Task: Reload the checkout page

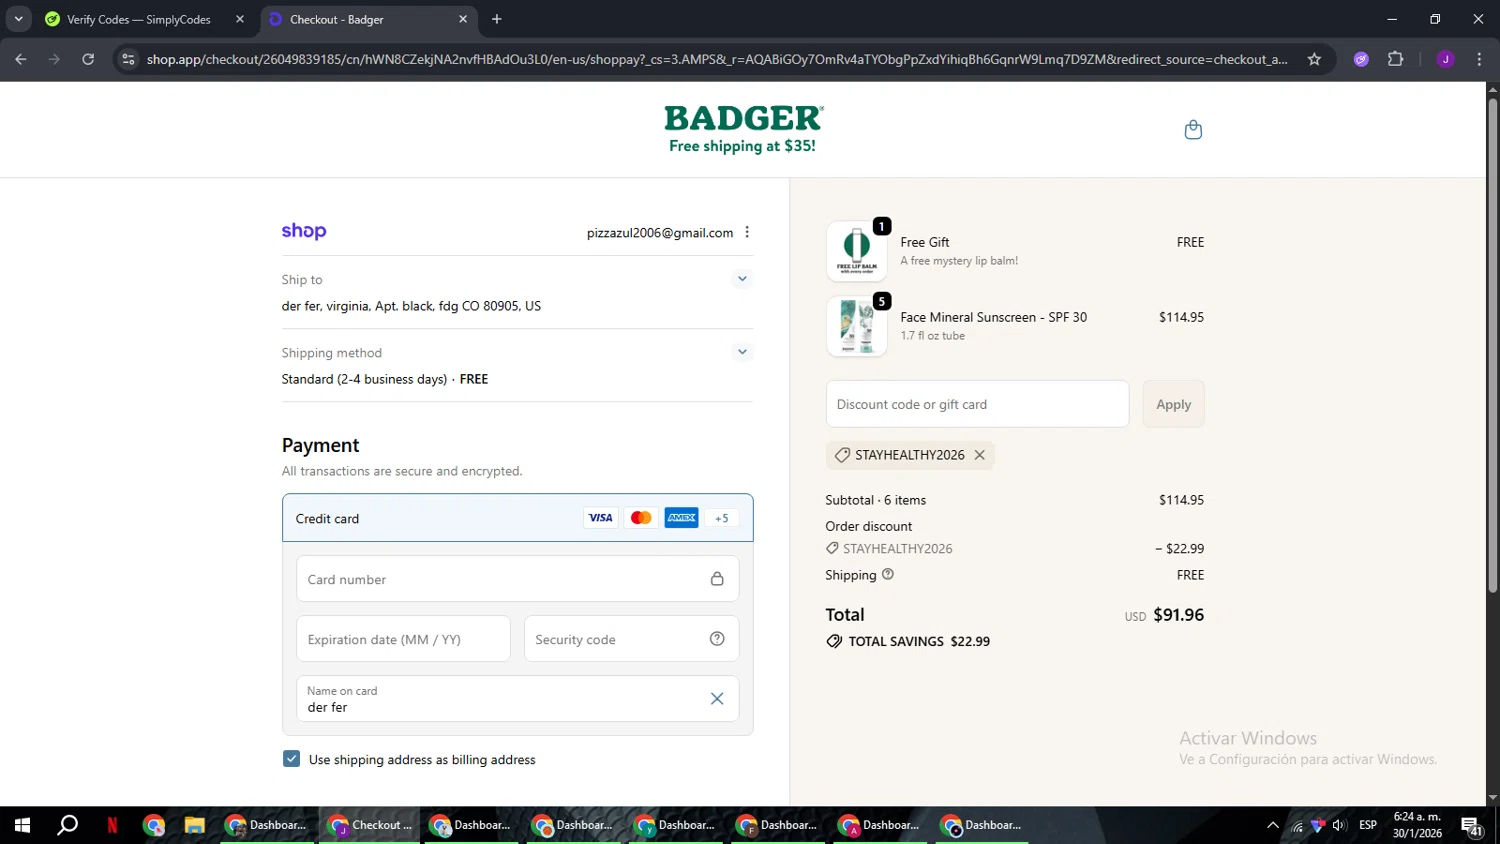Action: coord(88,59)
